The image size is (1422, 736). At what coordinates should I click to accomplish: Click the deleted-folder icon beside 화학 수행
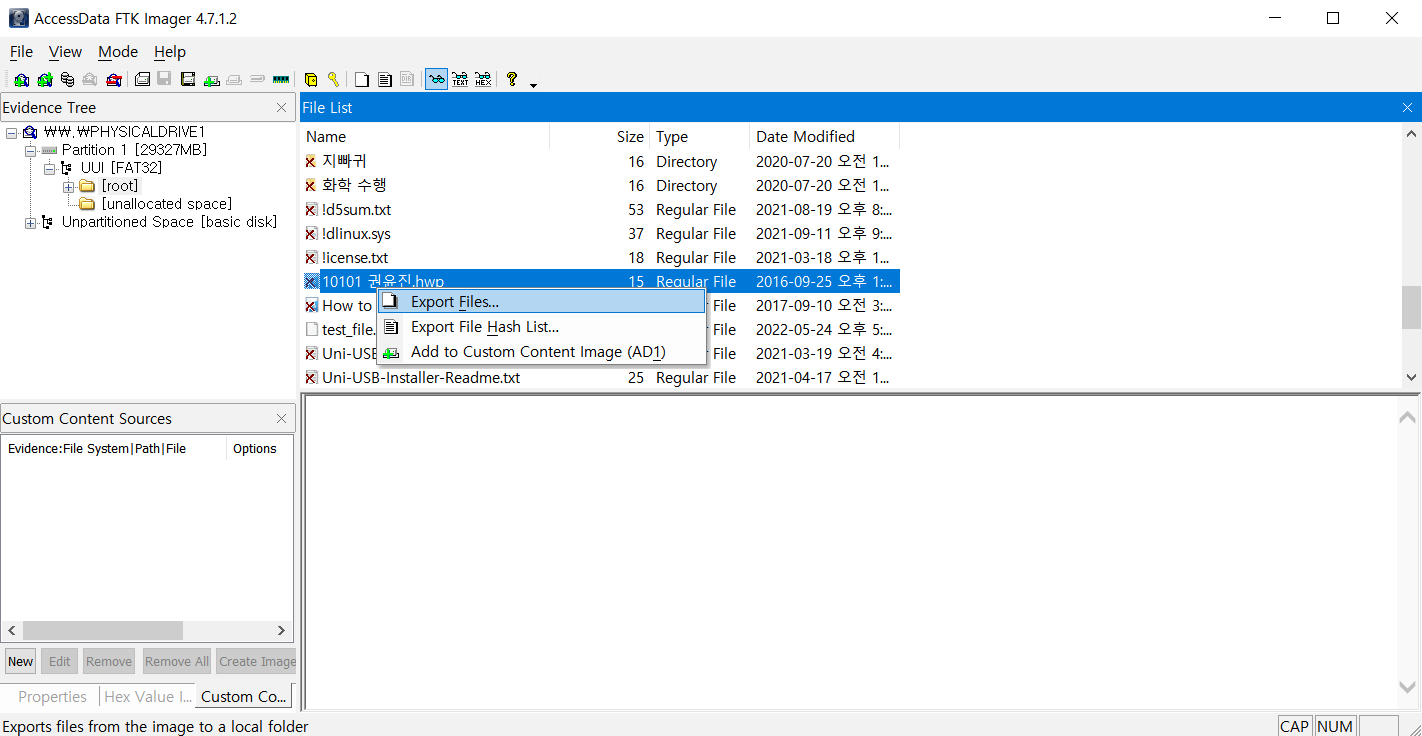pyautogui.click(x=311, y=186)
